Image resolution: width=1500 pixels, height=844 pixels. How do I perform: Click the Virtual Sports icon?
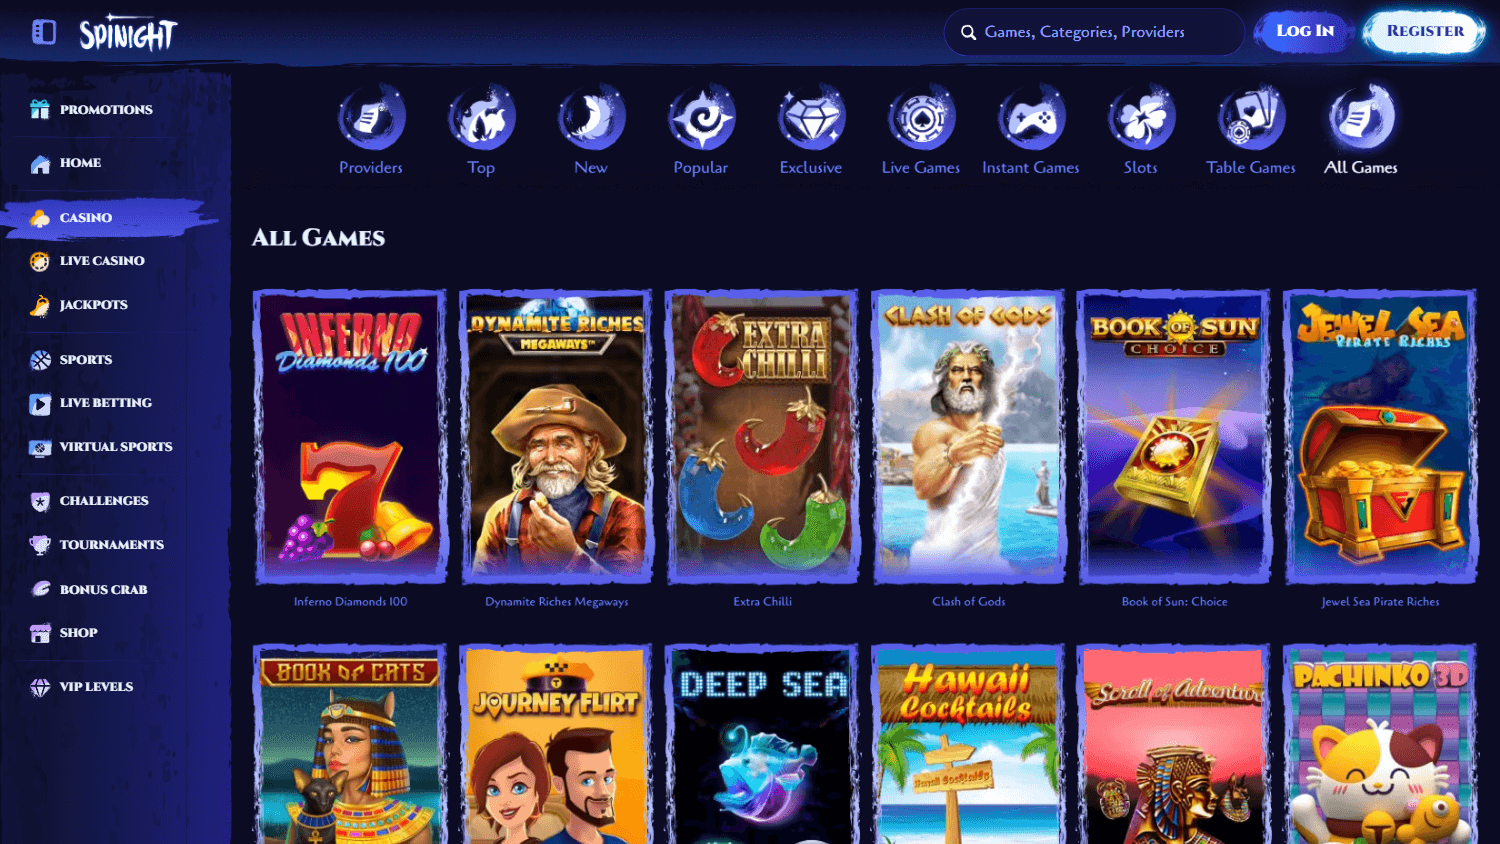coord(40,447)
